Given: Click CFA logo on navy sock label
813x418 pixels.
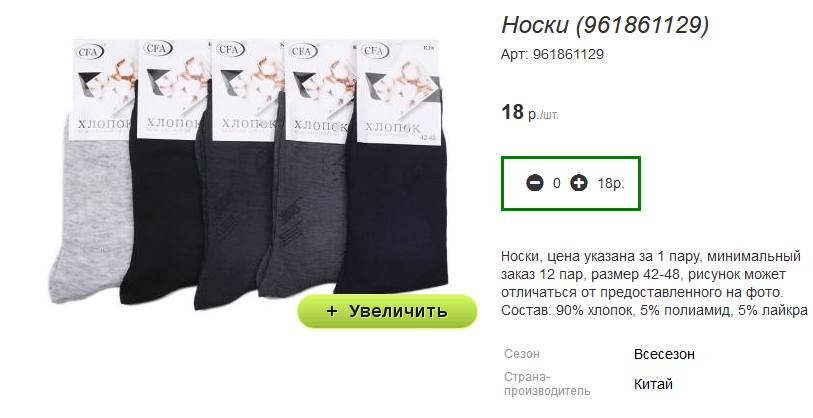Looking at the screenshot, I should pos(375,51).
